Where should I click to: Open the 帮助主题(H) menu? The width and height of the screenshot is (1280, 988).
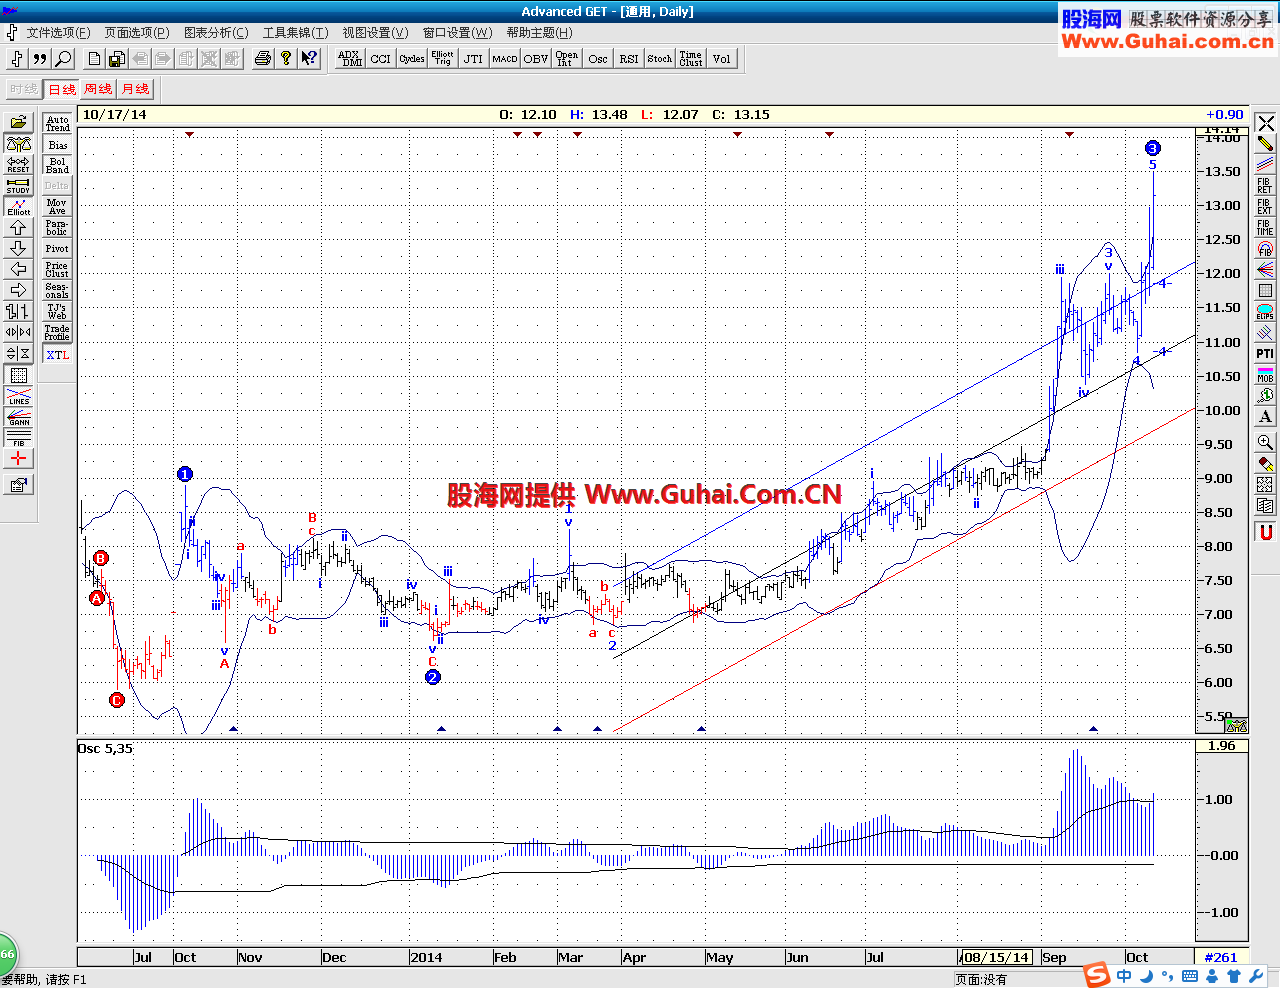pyautogui.click(x=539, y=33)
